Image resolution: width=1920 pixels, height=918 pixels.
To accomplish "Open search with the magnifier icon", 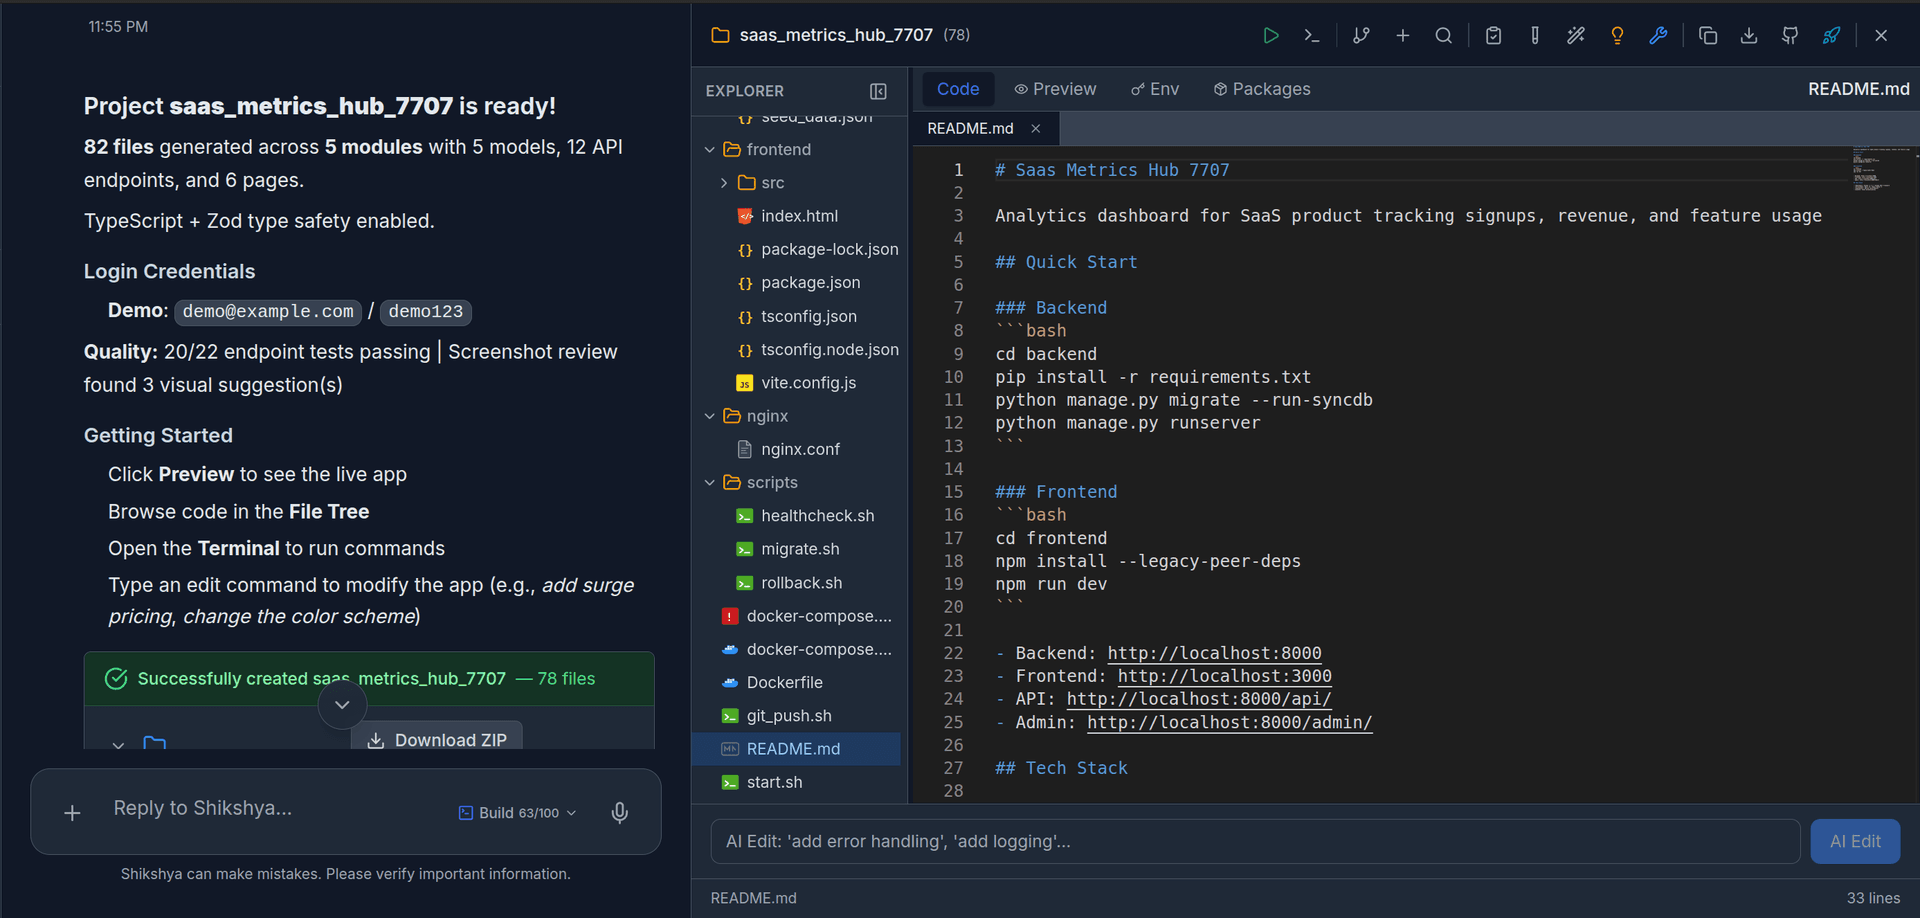I will click(x=1443, y=35).
